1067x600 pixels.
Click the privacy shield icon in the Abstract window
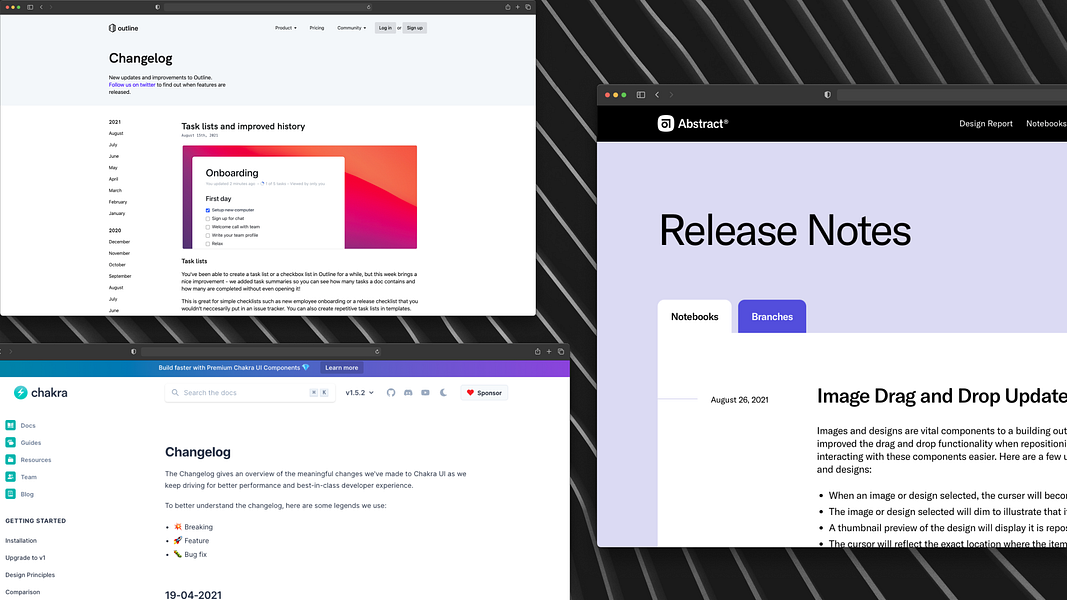827,95
